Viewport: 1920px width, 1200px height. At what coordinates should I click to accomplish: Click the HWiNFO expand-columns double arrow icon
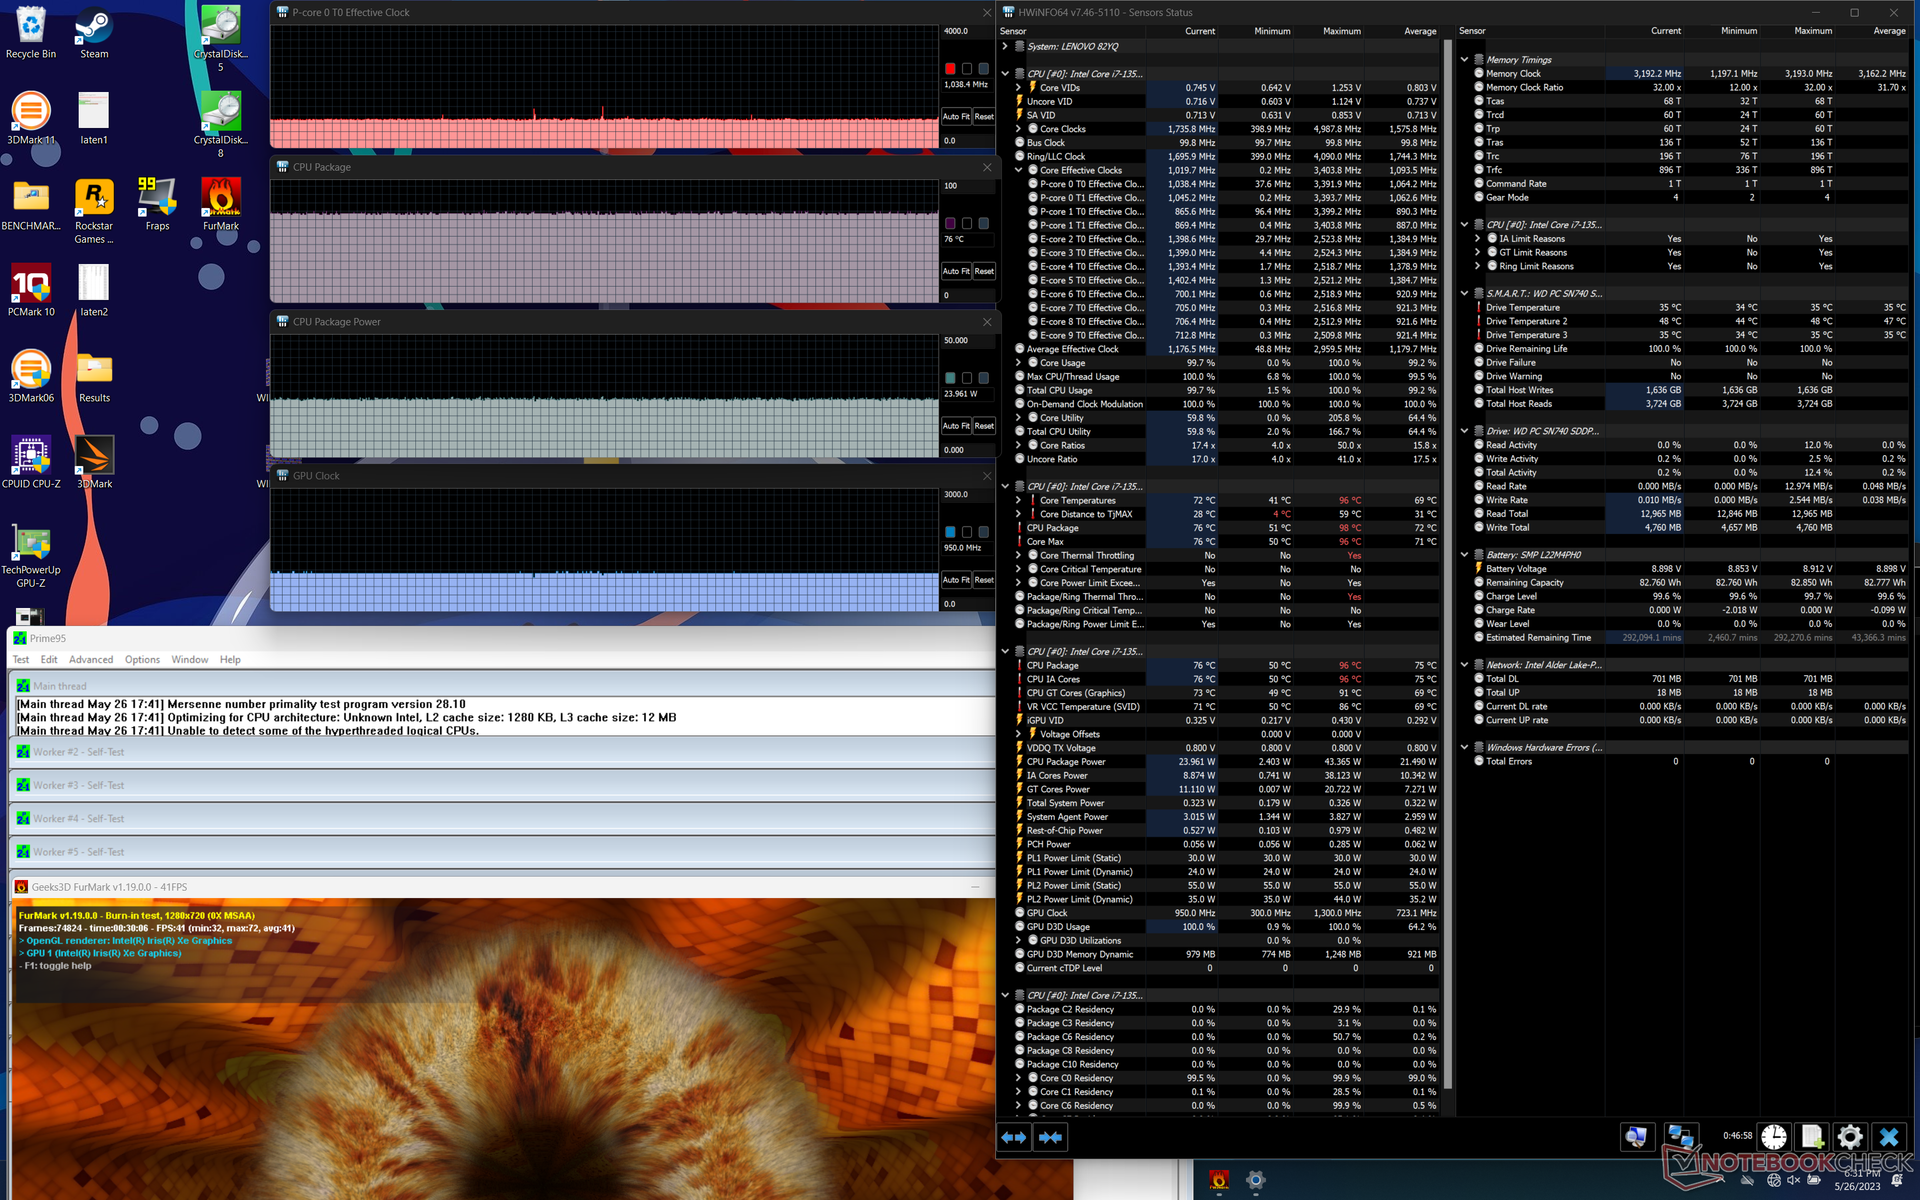(x=1014, y=1137)
